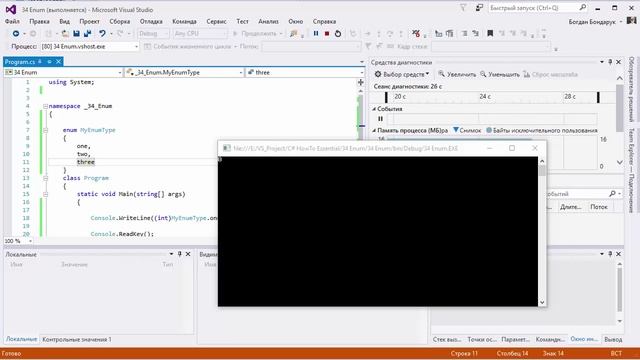Pause the events timeline in diagnostics
The image size is (640, 360).
(380, 119)
